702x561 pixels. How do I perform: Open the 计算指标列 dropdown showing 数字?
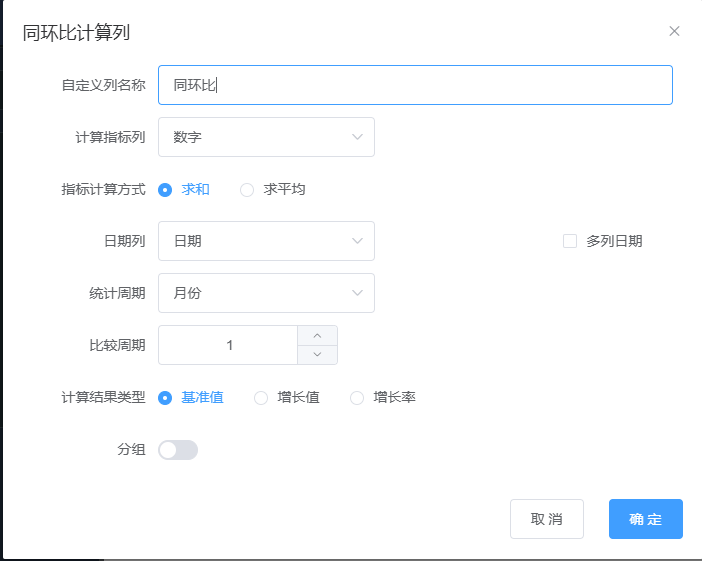[266, 137]
